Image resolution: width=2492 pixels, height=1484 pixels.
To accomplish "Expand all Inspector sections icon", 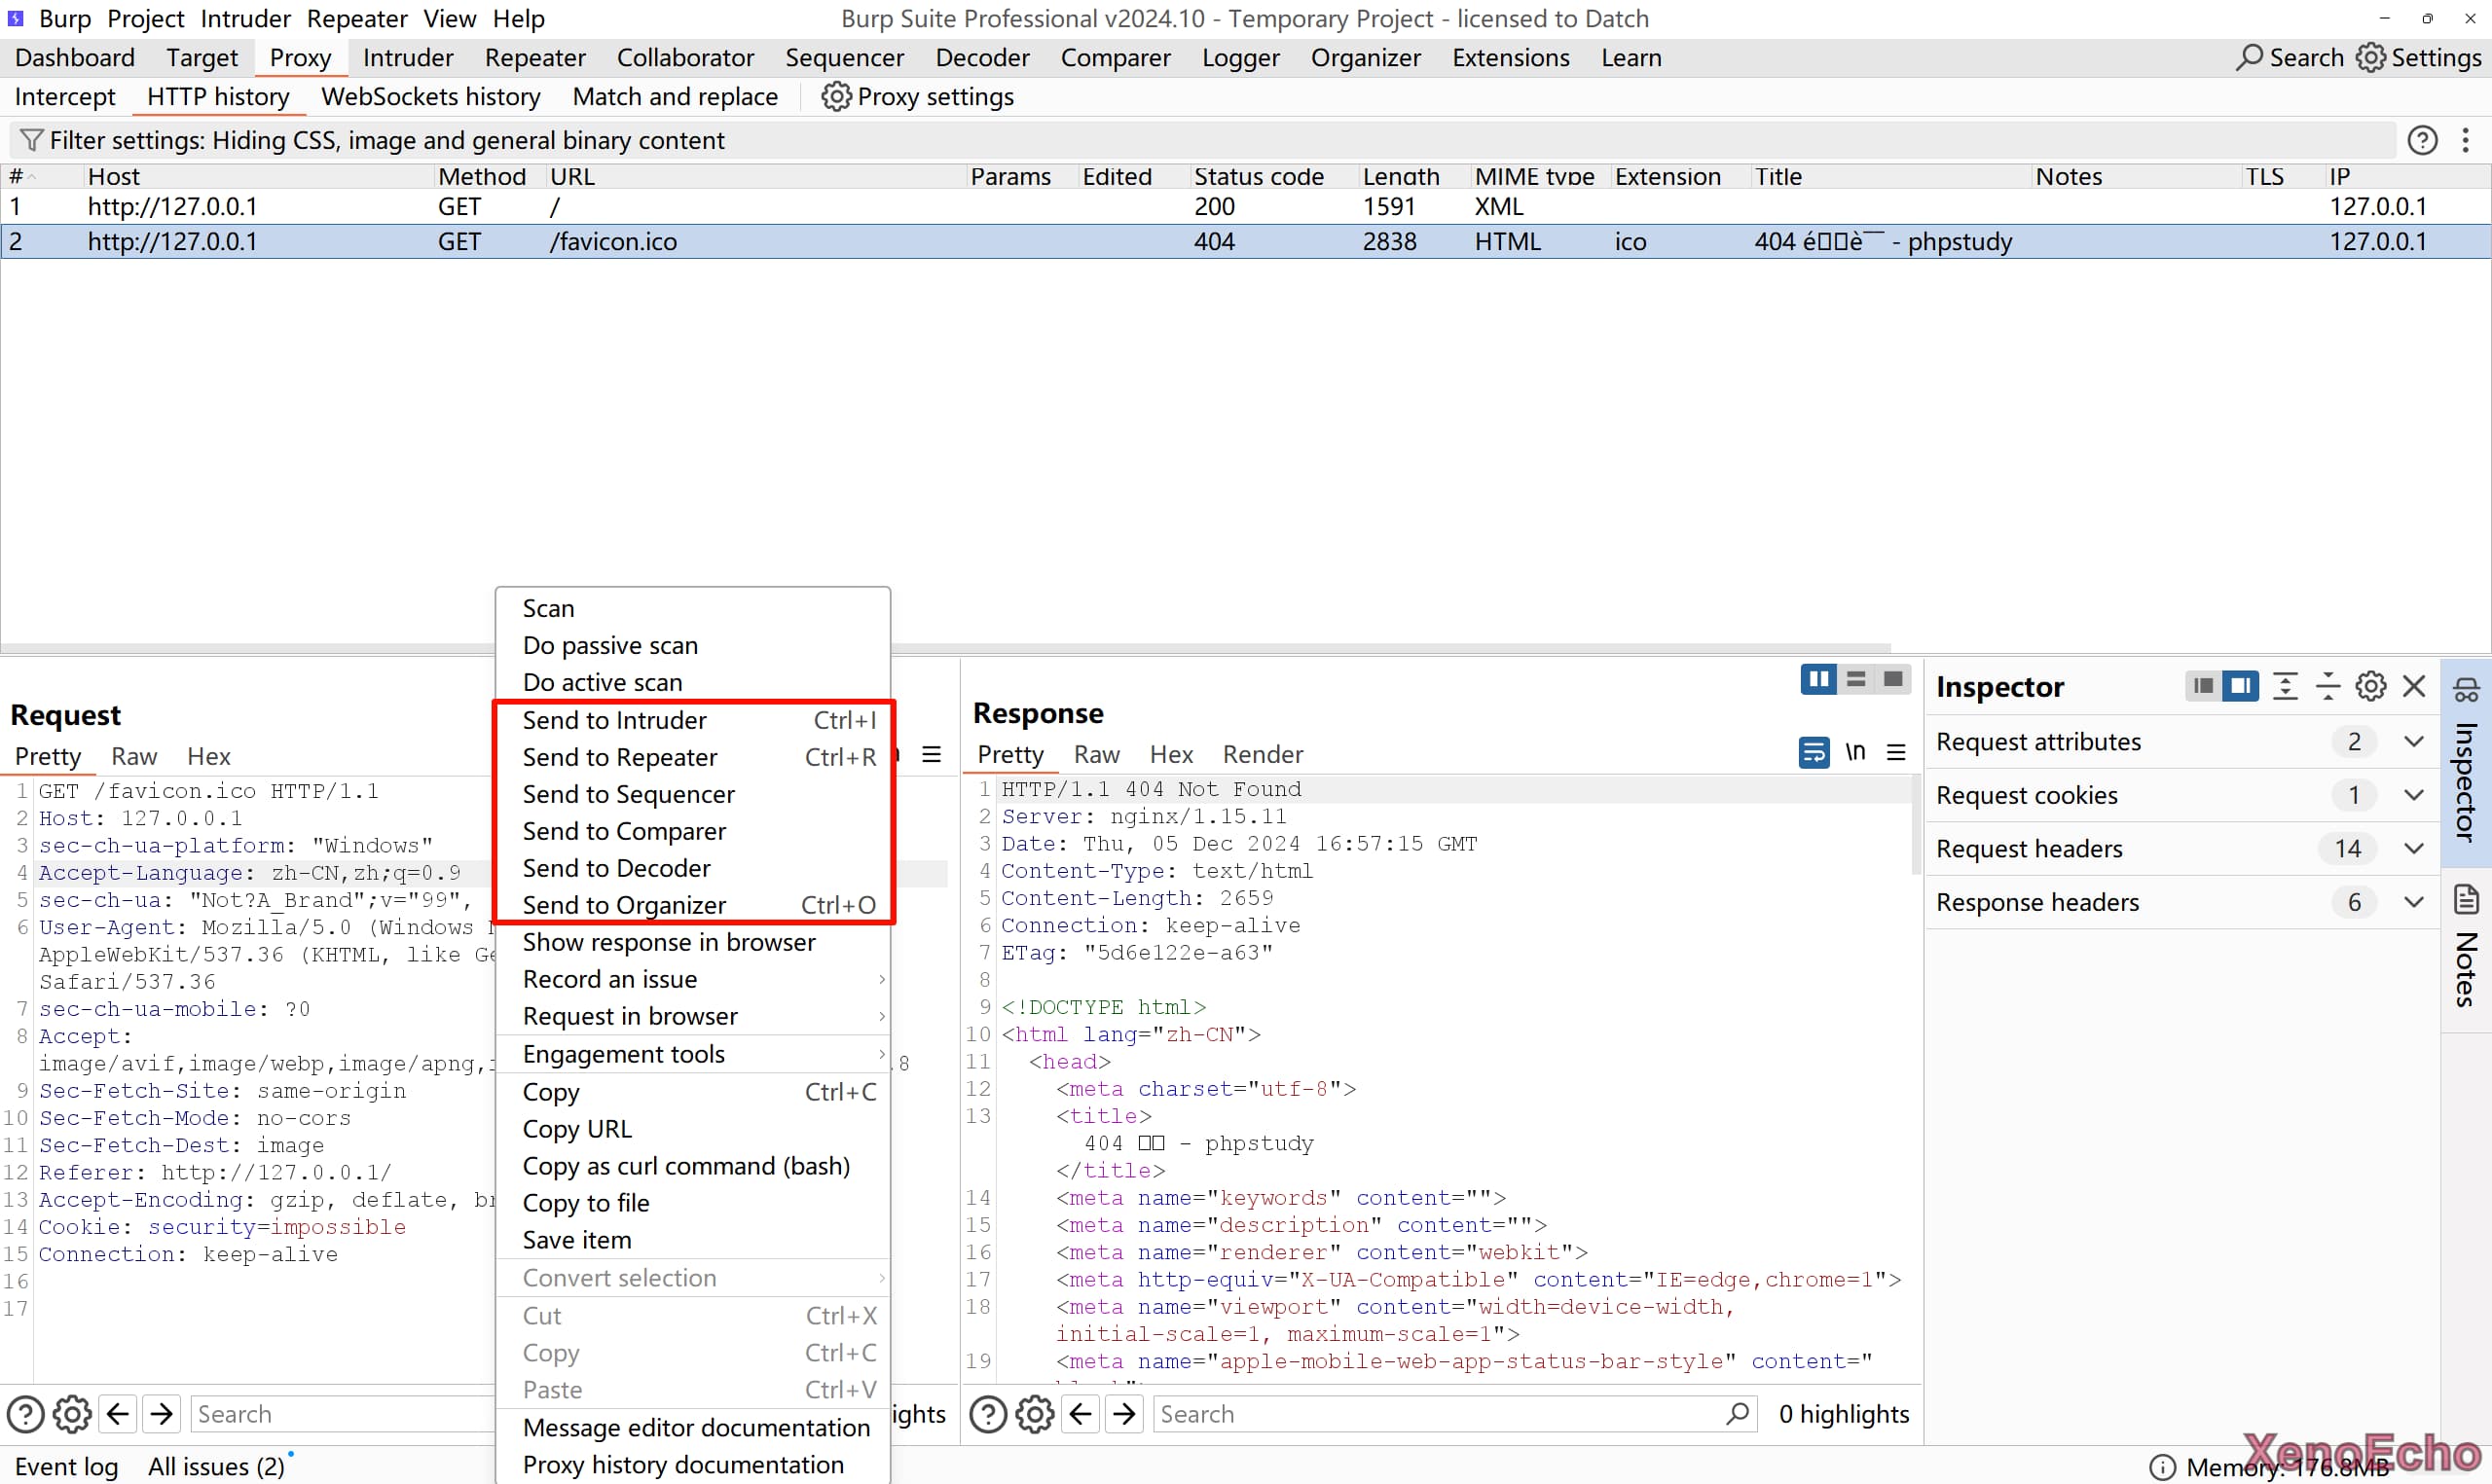I will pyautogui.click(x=2285, y=686).
